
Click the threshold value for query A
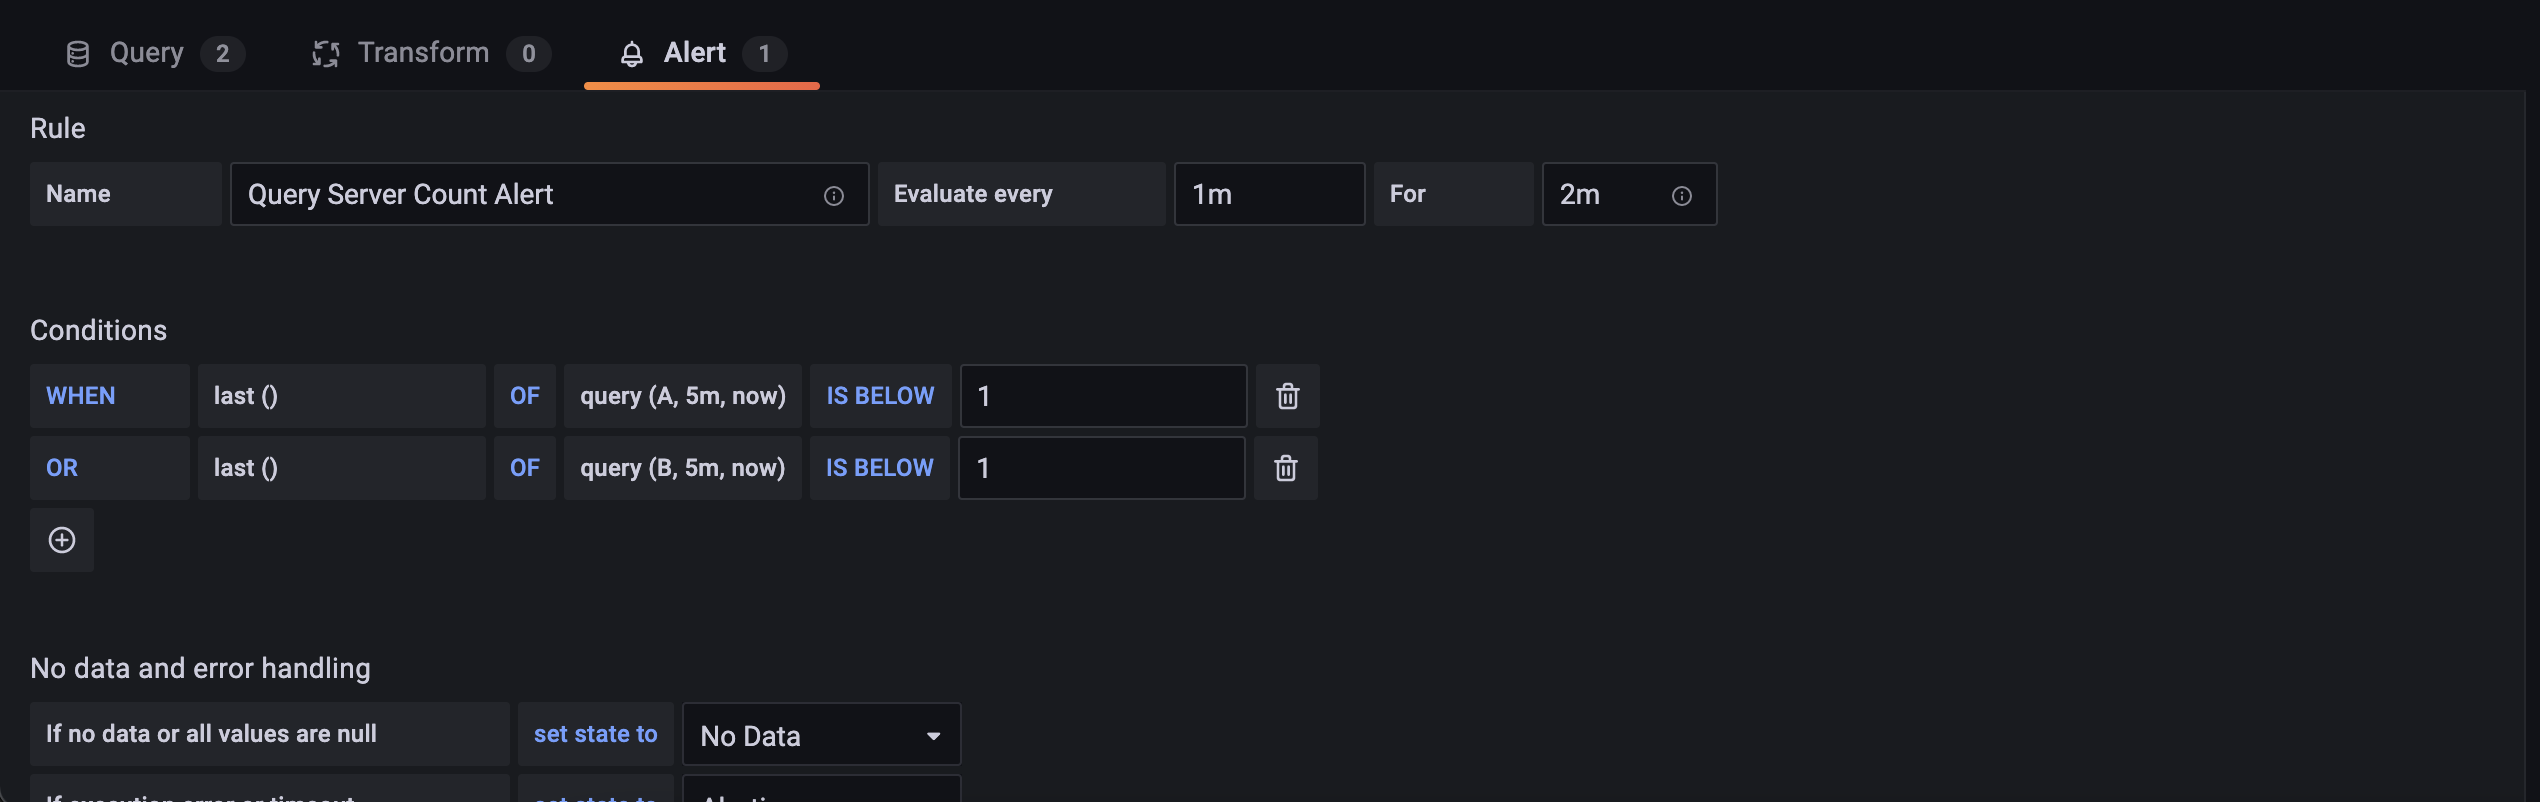1102,396
